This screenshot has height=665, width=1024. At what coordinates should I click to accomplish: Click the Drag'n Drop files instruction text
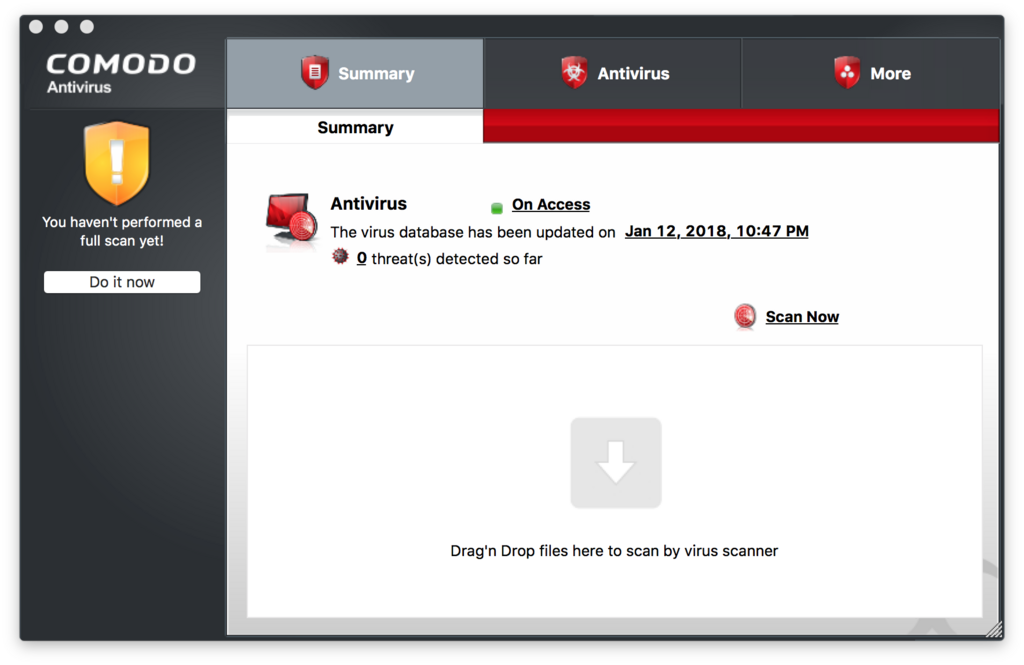point(615,551)
